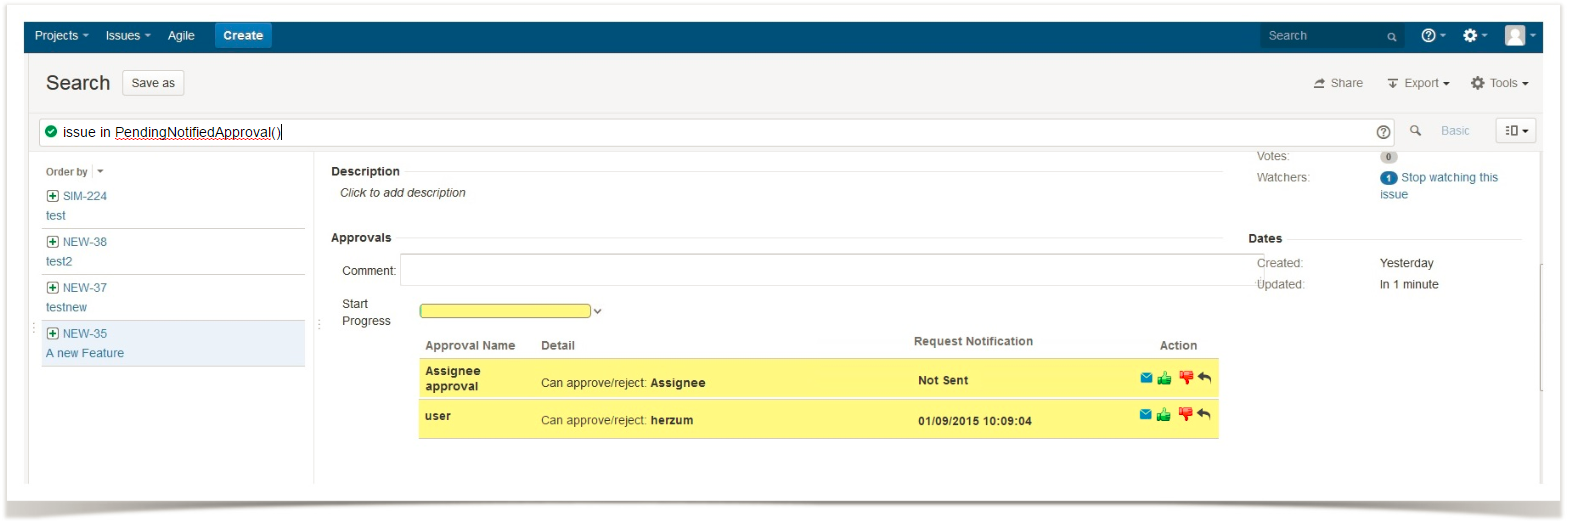Click the reset arrow icon in user row
The image size is (1569, 527).
click(x=1204, y=414)
